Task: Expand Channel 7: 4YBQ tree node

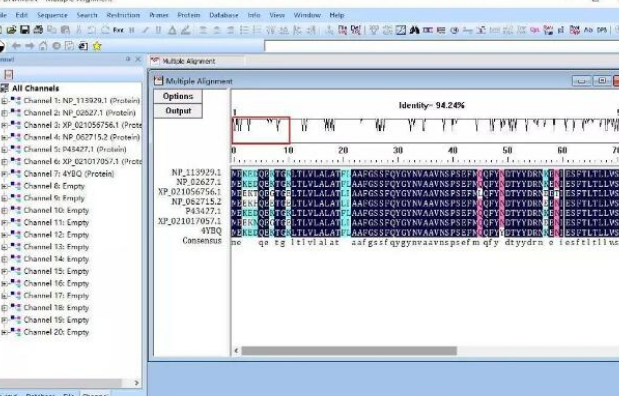Action: click(4, 174)
